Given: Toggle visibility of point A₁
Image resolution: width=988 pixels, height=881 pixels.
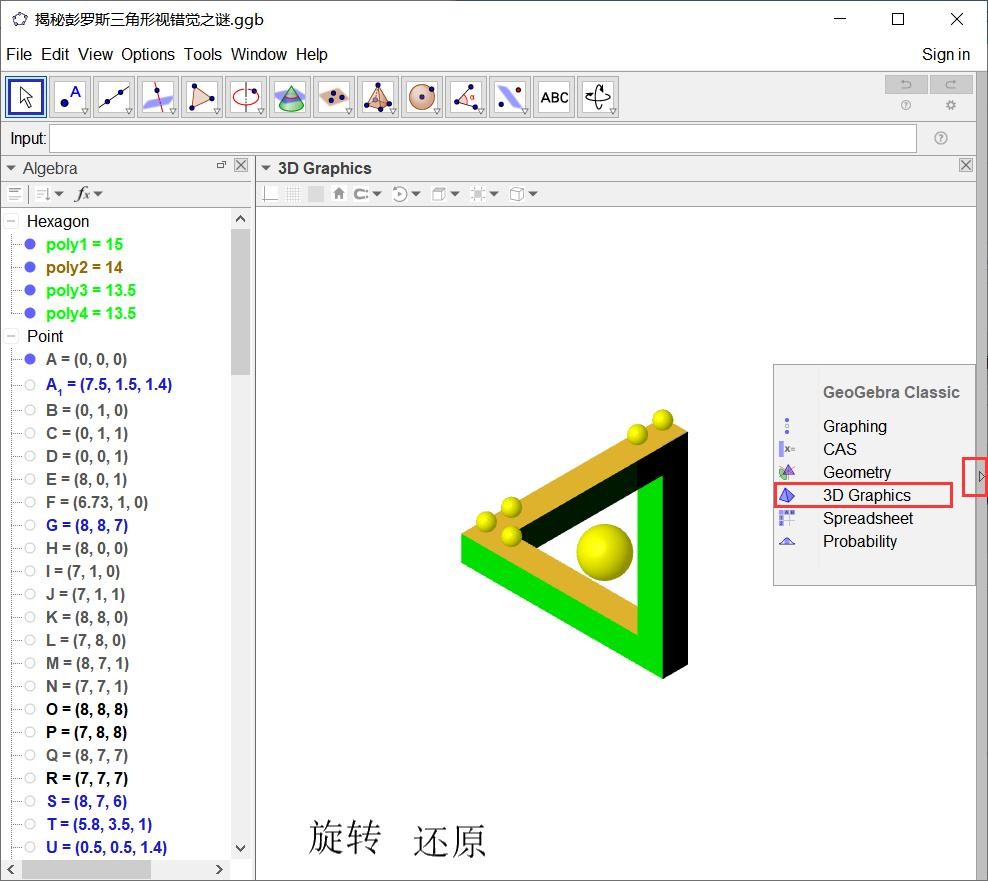Looking at the screenshot, I should pyautogui.click(x=30, y=385).
